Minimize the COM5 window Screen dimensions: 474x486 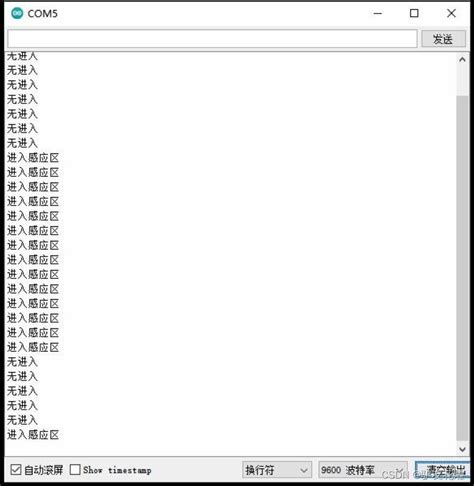[378, 13]
